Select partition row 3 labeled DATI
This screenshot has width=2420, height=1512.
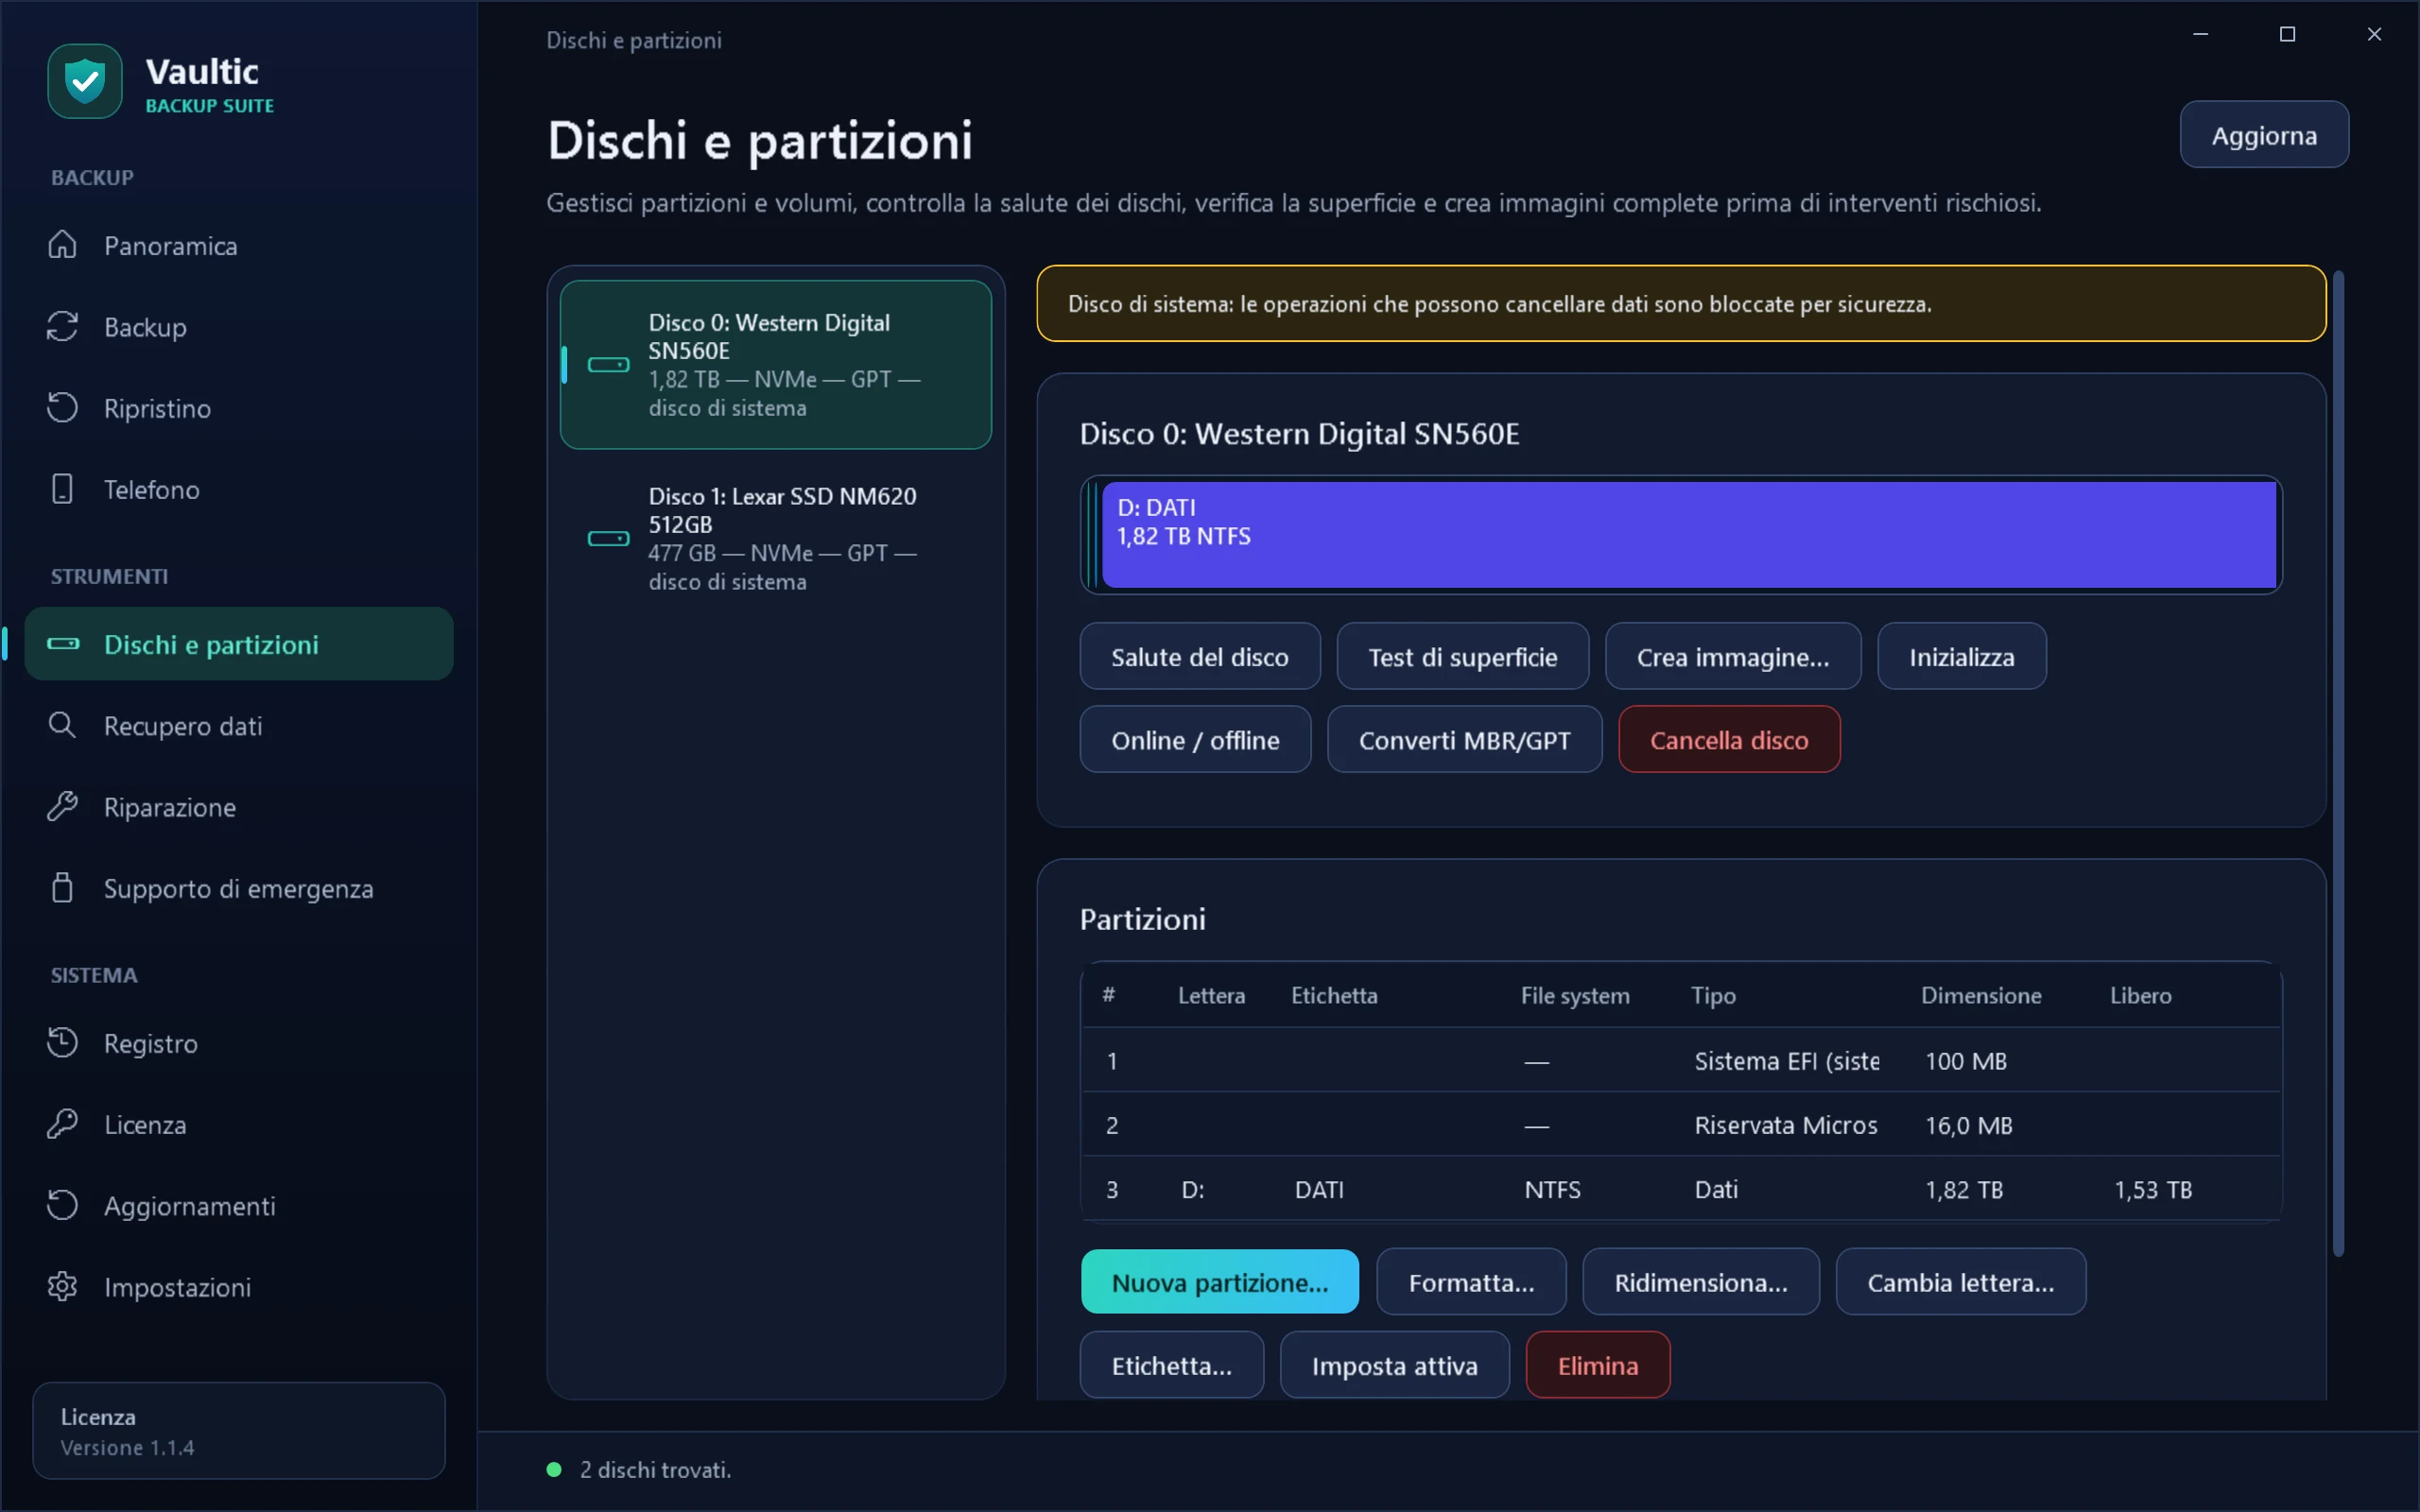click(x=1681, y=1189)
